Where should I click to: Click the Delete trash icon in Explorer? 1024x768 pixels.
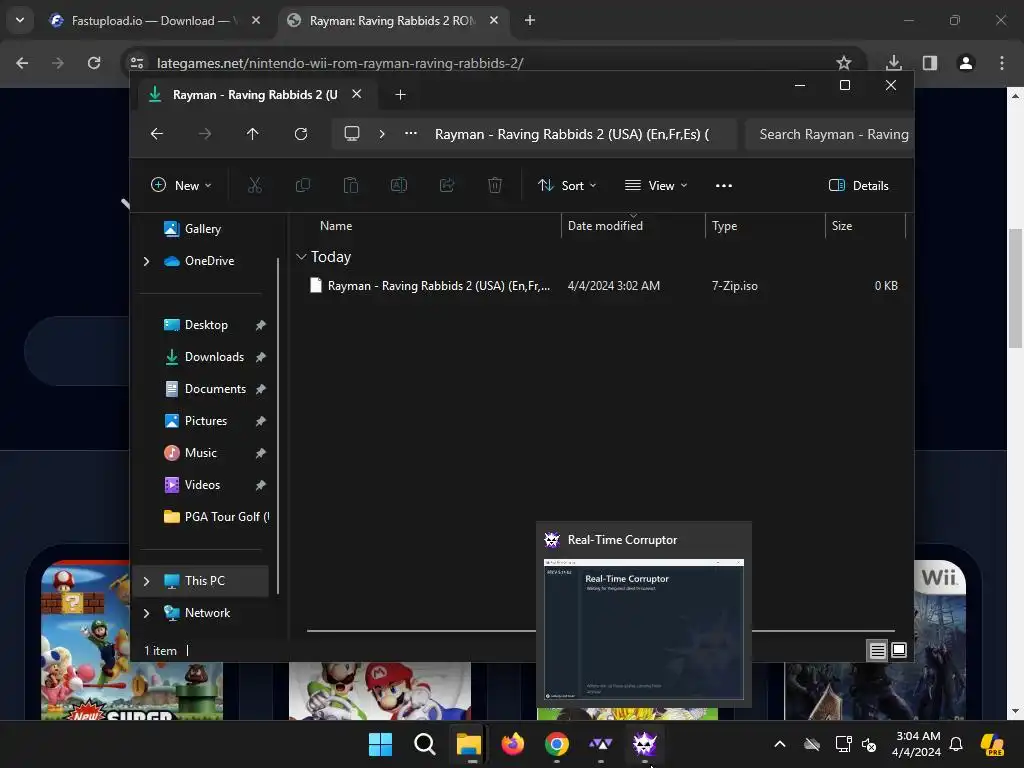[x=495, y=185]
